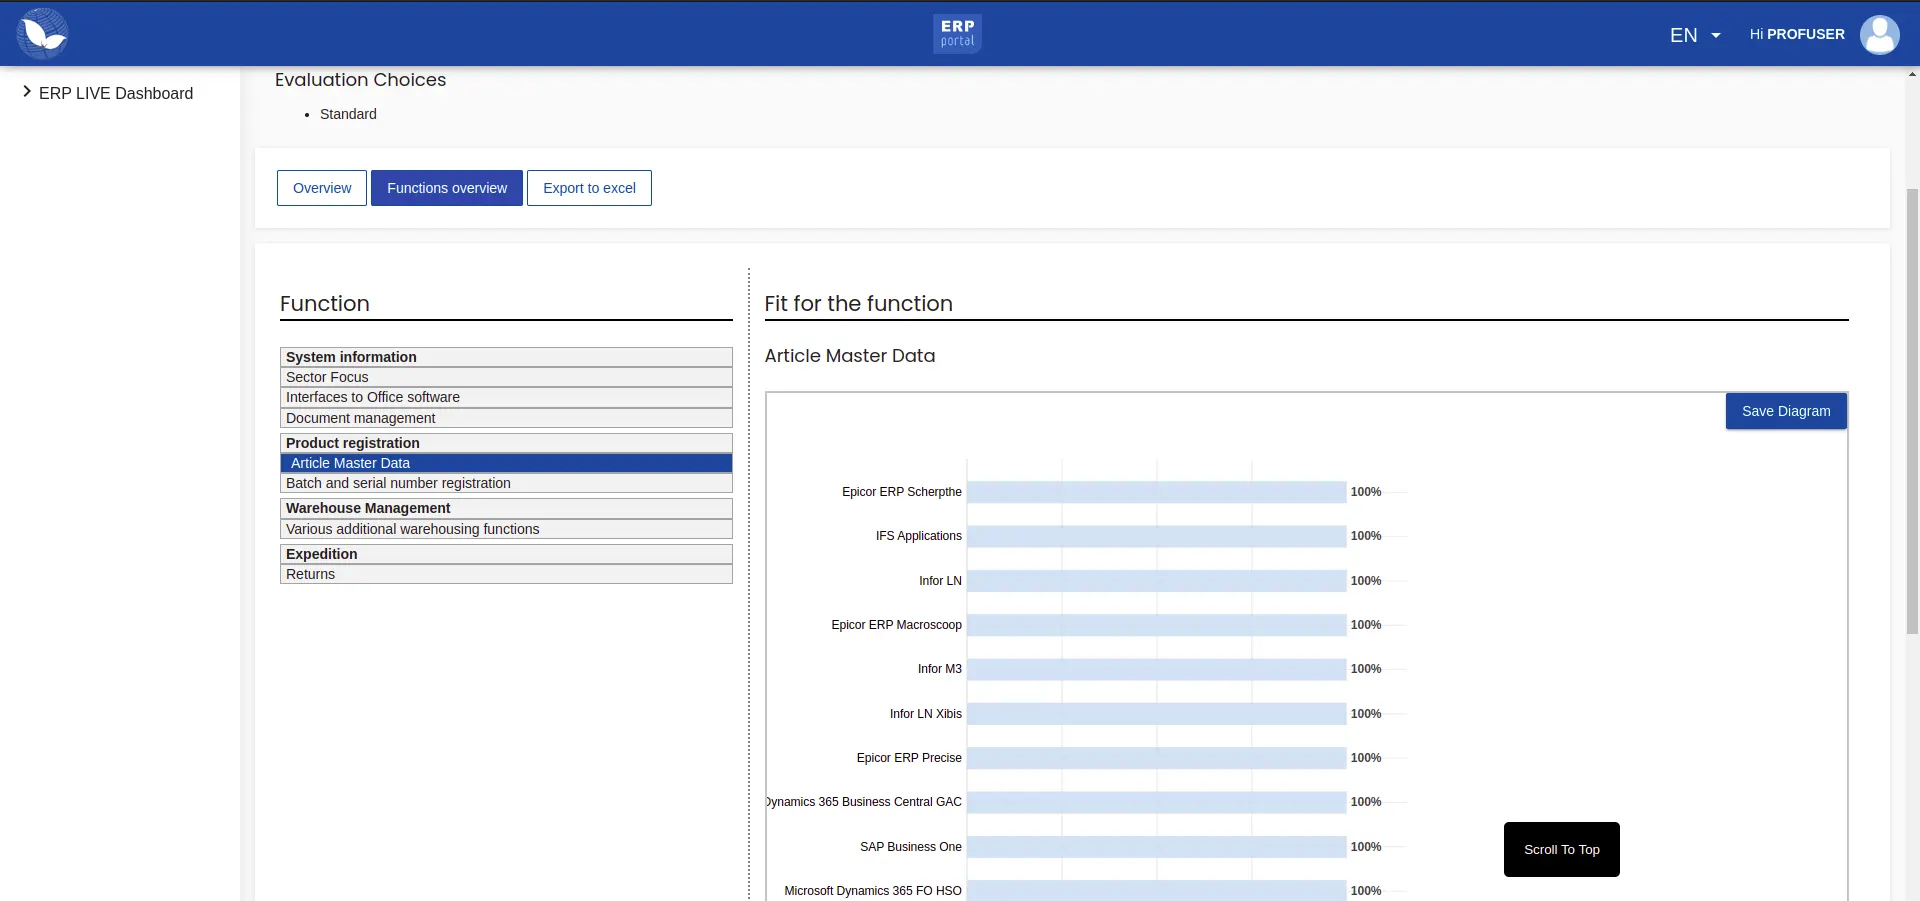Click 100% value beside Infor M3
The image size is (1920, 901).
pos(1365,669)
